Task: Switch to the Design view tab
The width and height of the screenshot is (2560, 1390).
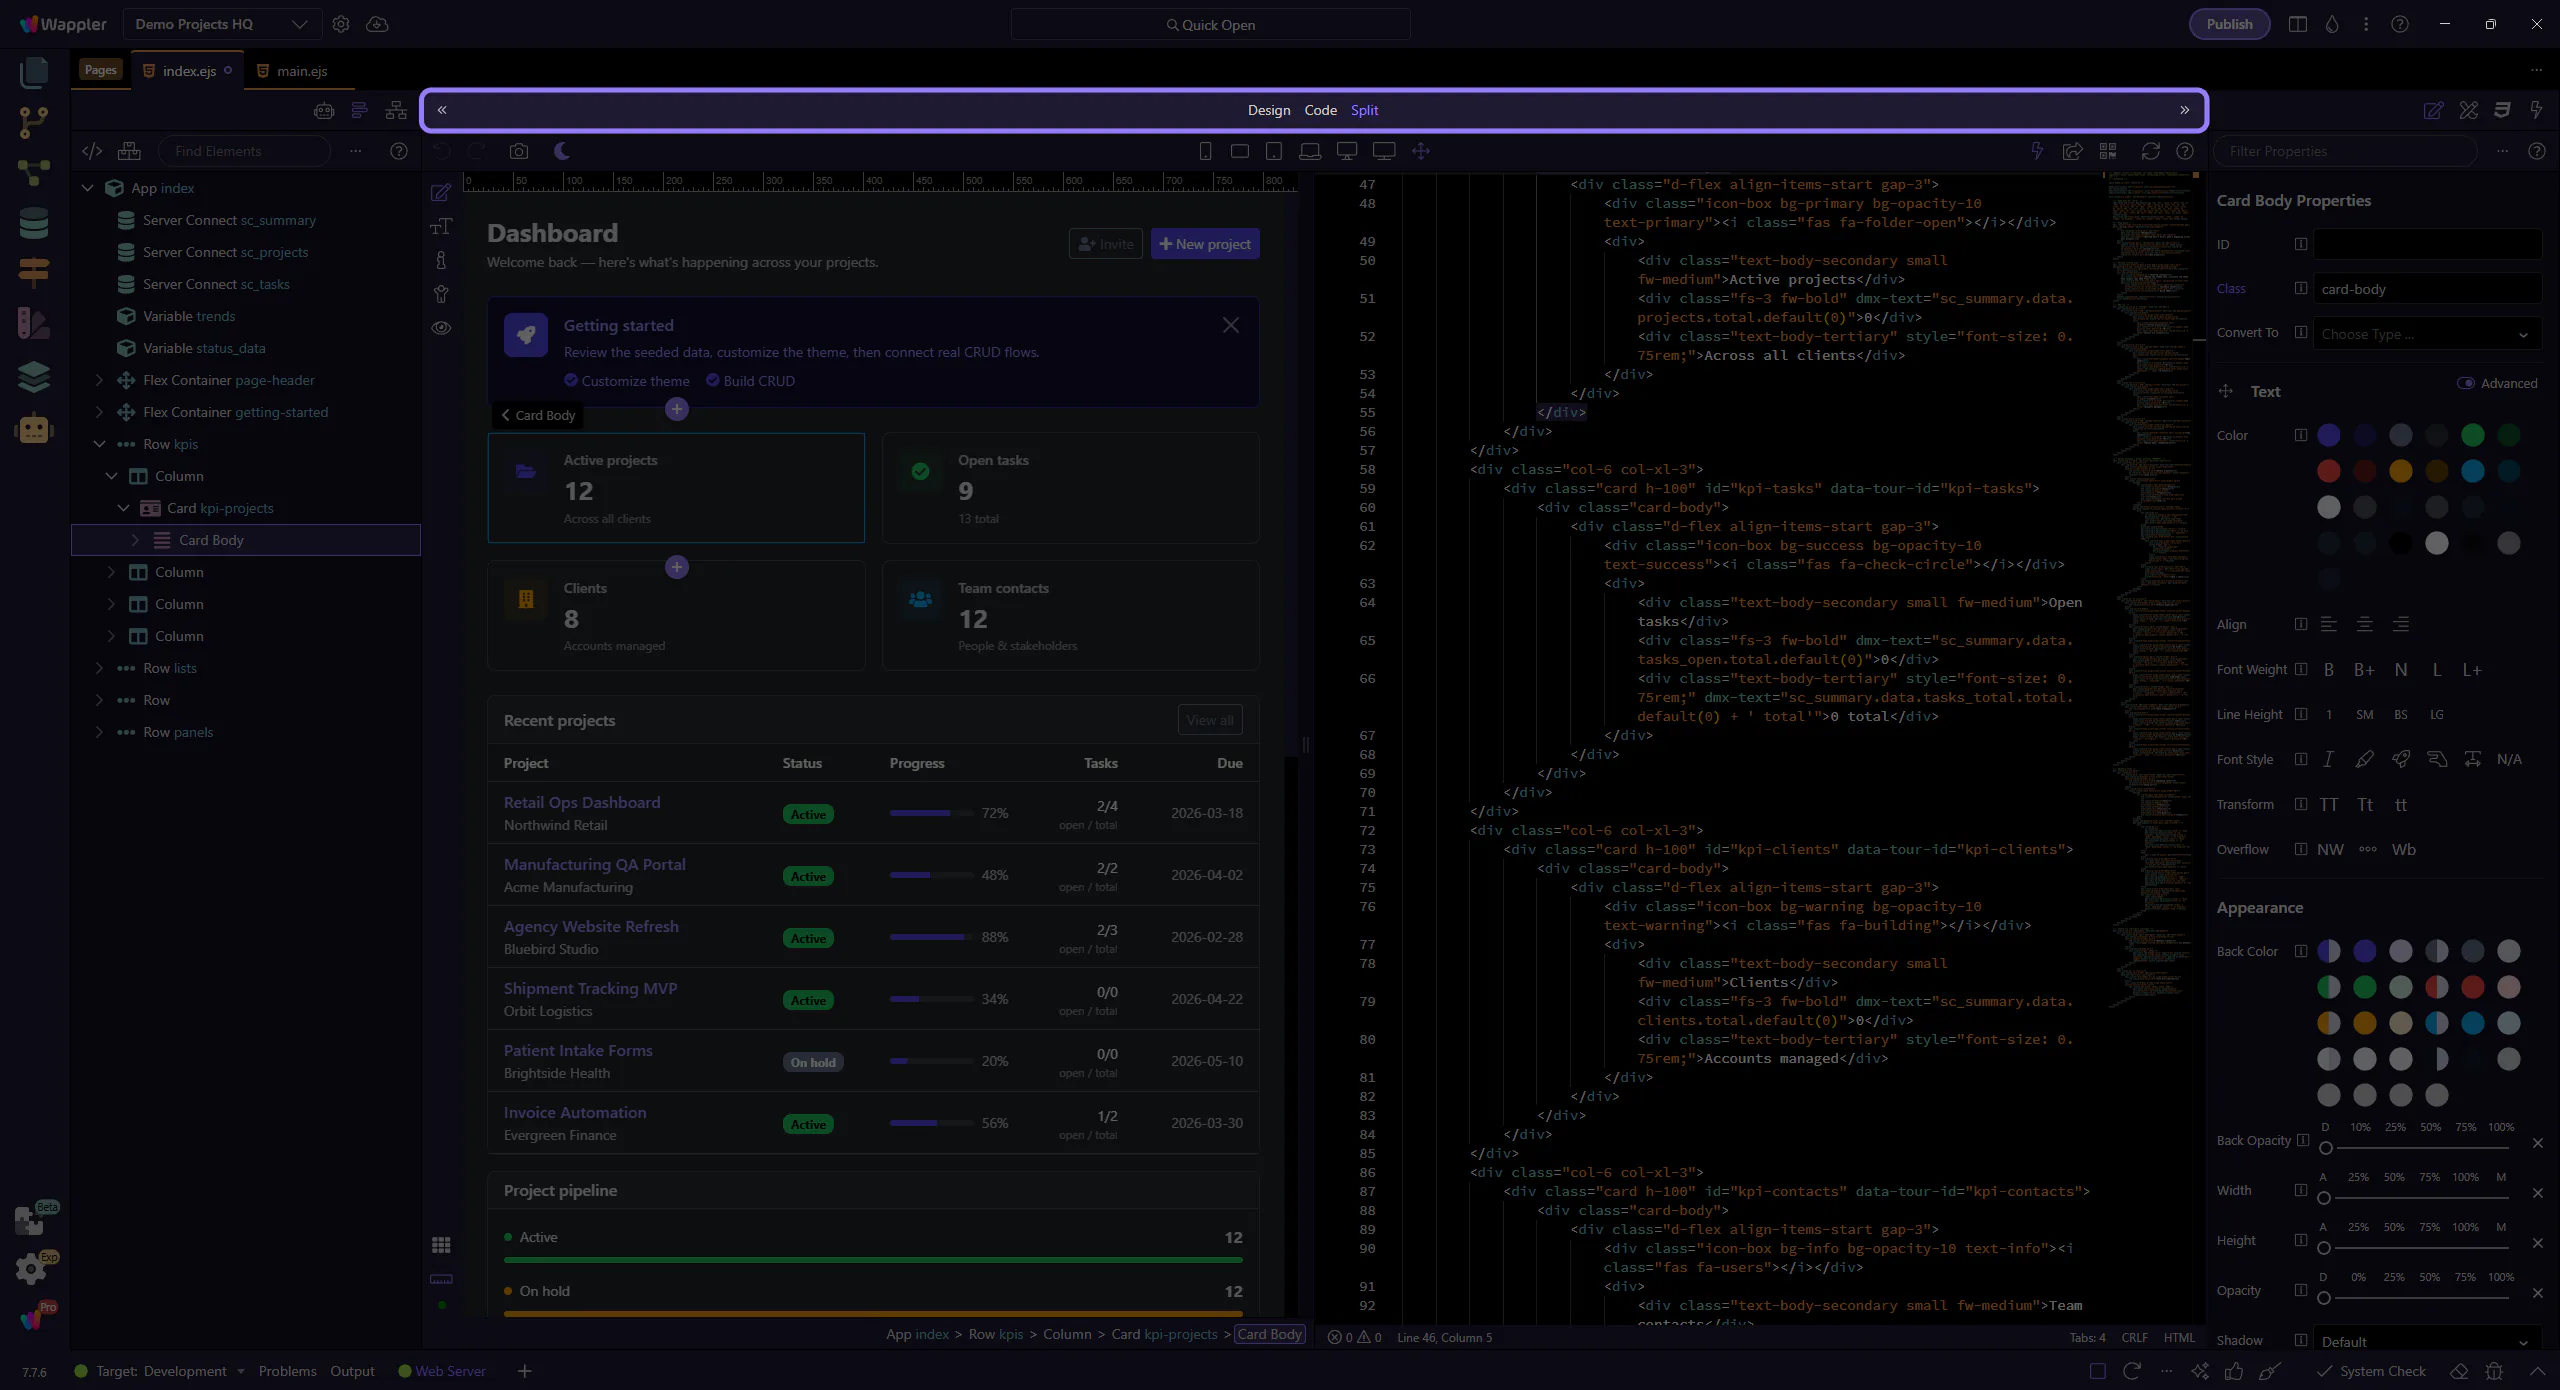Action: [1268, 110]
